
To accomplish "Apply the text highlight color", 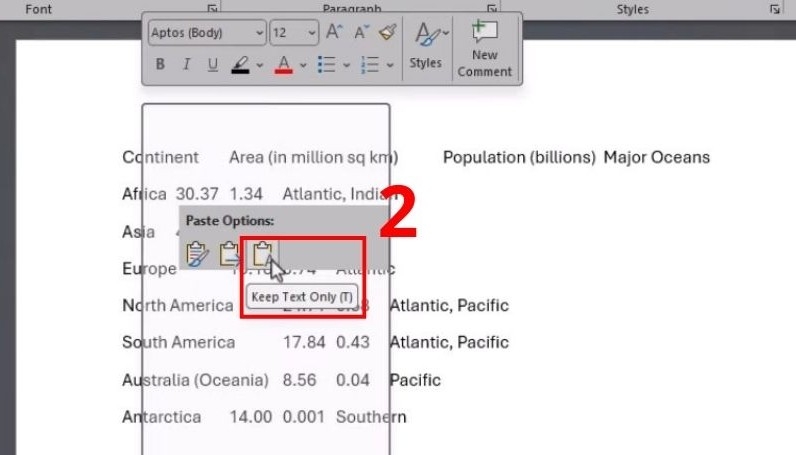I will [241, 64].
